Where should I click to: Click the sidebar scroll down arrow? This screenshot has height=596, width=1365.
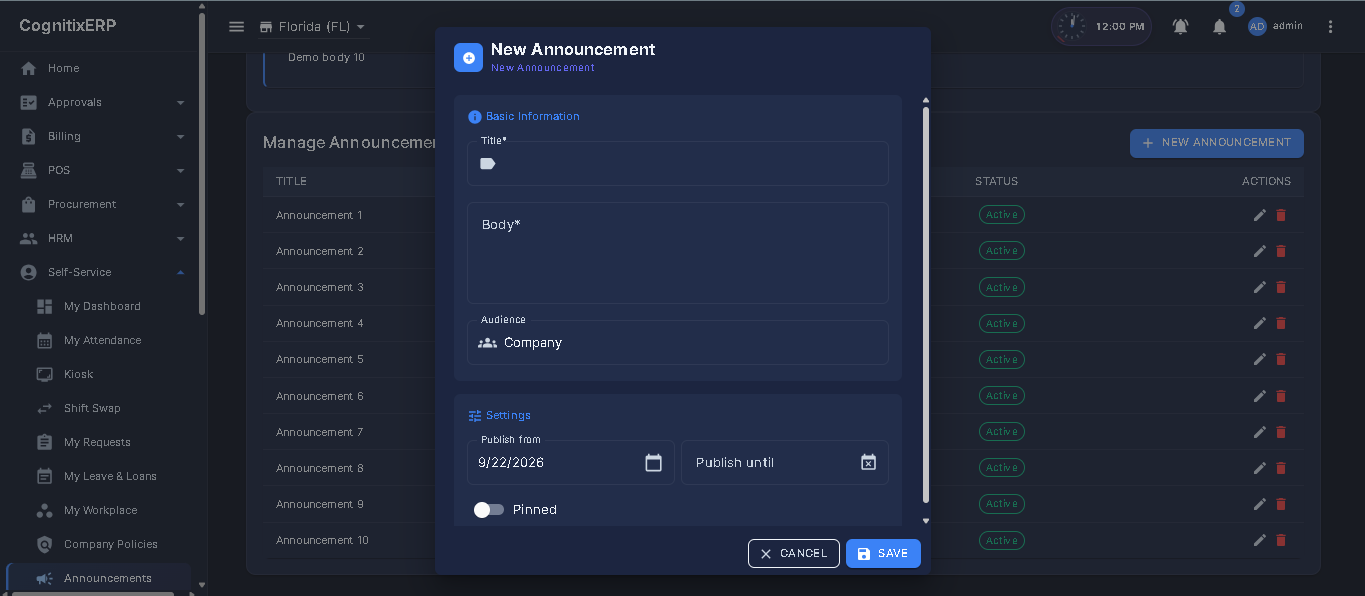(202, 585)
